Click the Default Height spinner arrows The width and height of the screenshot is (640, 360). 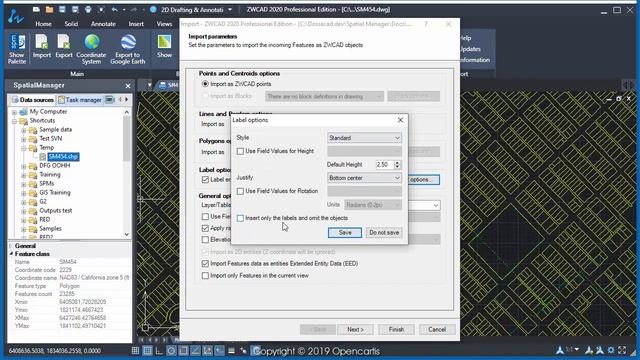click(397, 164)
